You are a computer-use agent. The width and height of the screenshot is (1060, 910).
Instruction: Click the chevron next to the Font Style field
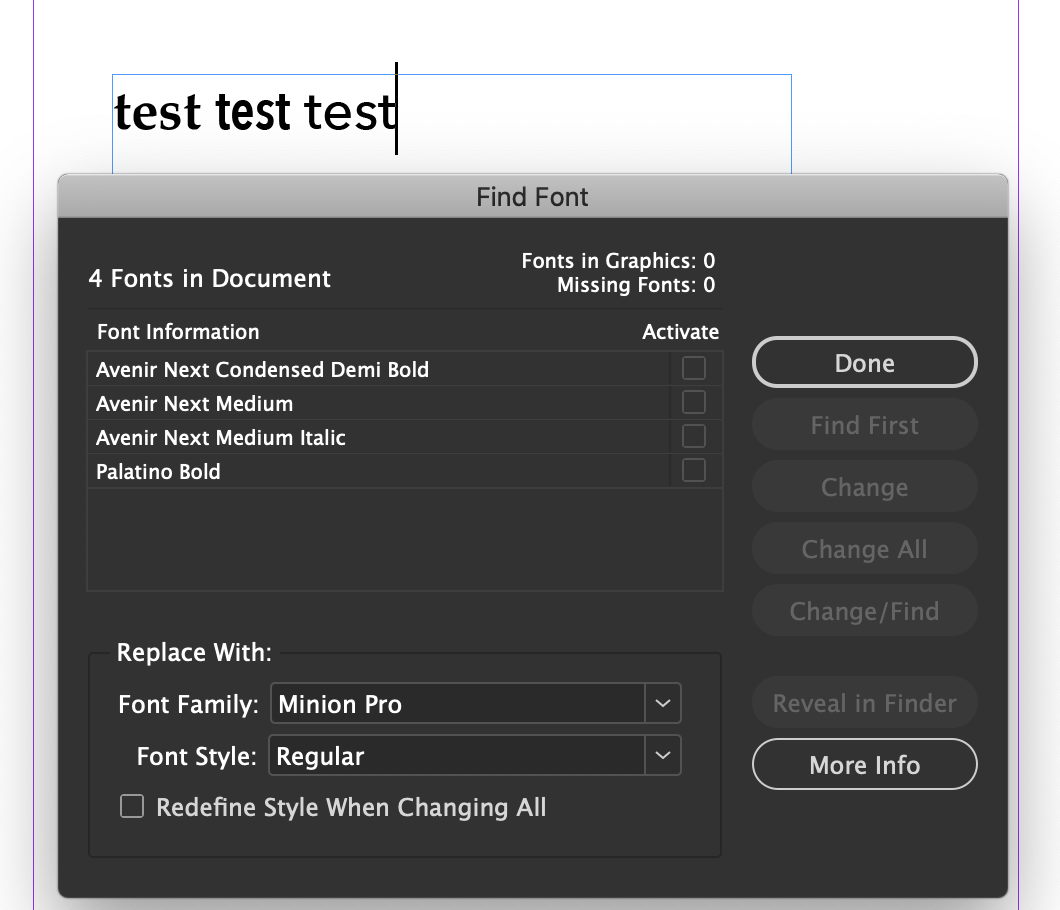[663, 755]
